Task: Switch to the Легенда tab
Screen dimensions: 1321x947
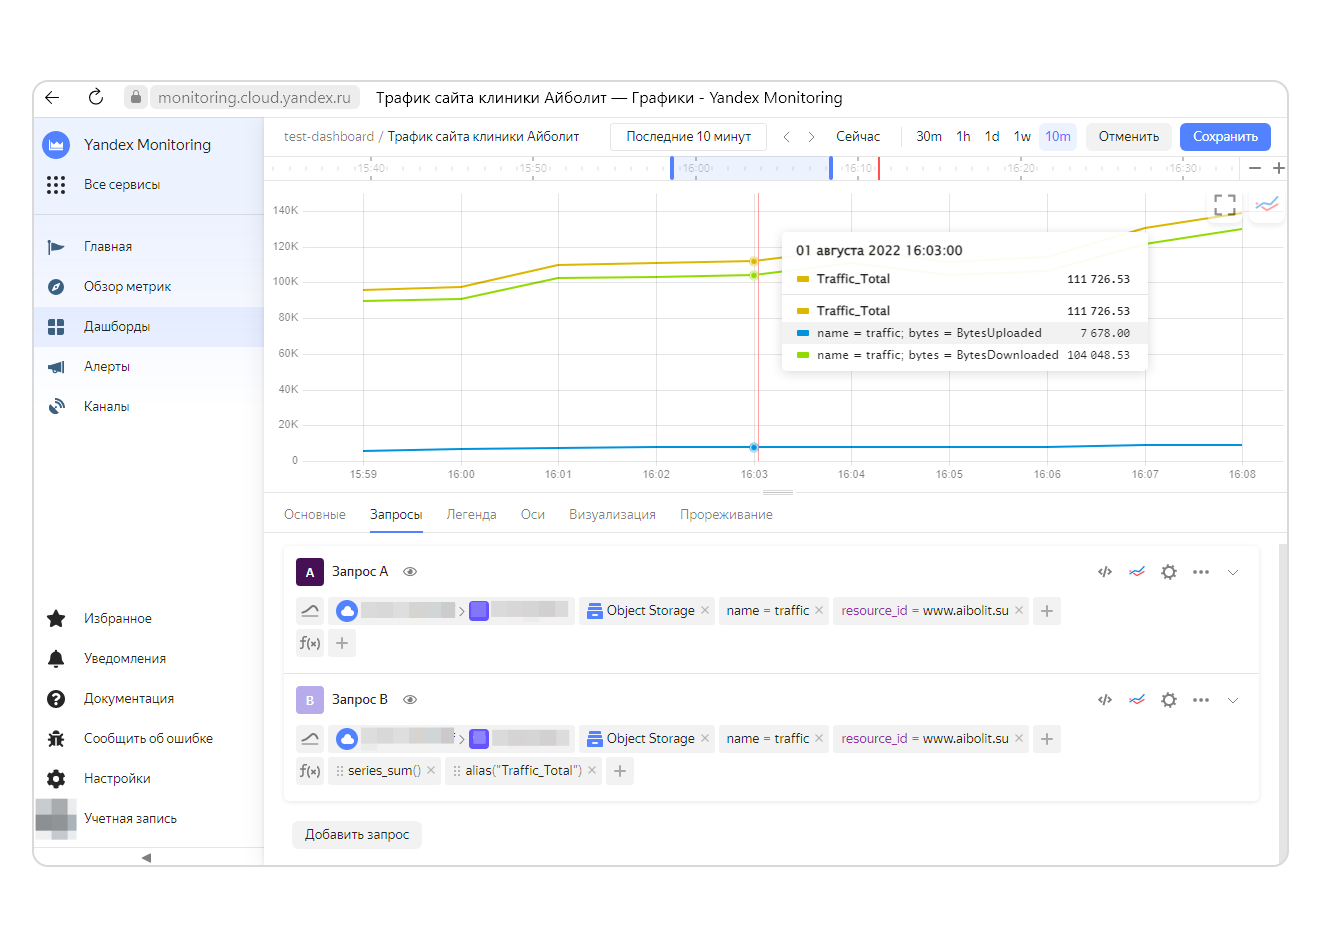Action: pos(472,515)
